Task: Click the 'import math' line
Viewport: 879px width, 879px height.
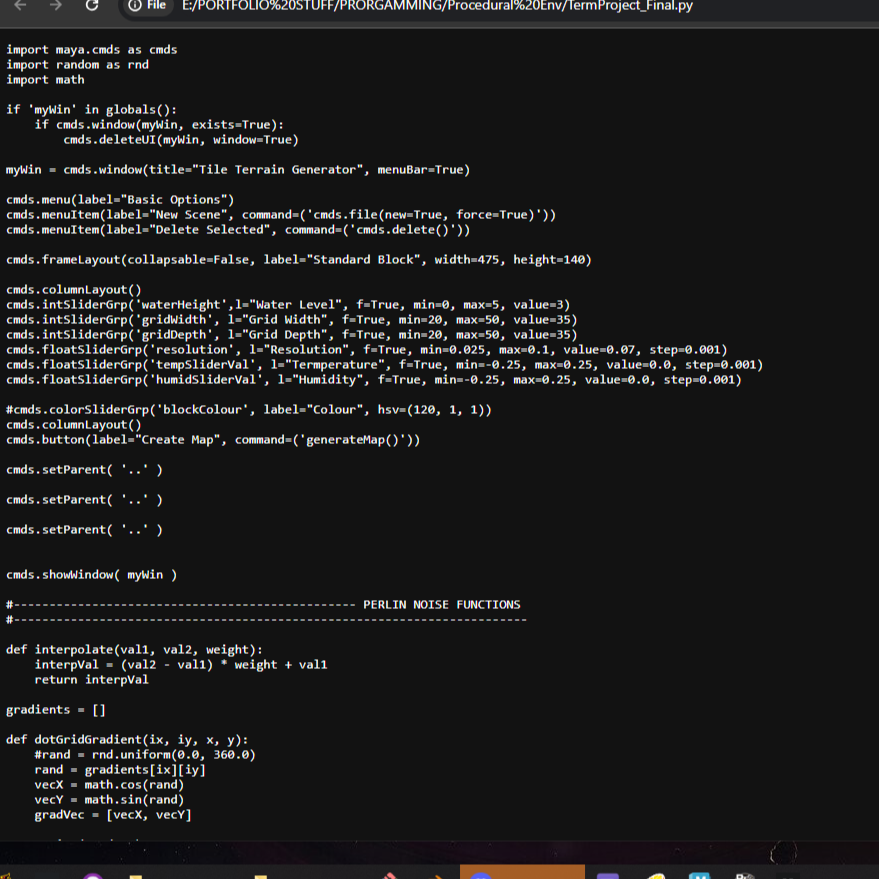Action: 46,79
